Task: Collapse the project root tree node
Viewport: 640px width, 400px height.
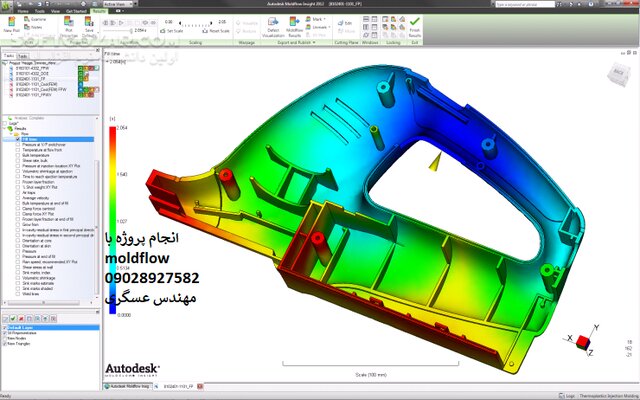Action: click(5, 63)
